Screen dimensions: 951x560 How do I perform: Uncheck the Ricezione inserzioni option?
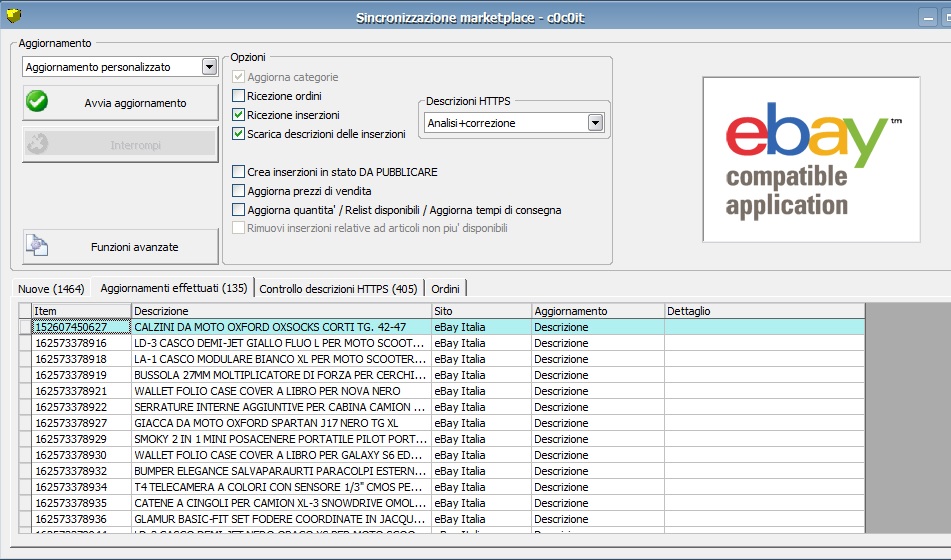(238, 115)
